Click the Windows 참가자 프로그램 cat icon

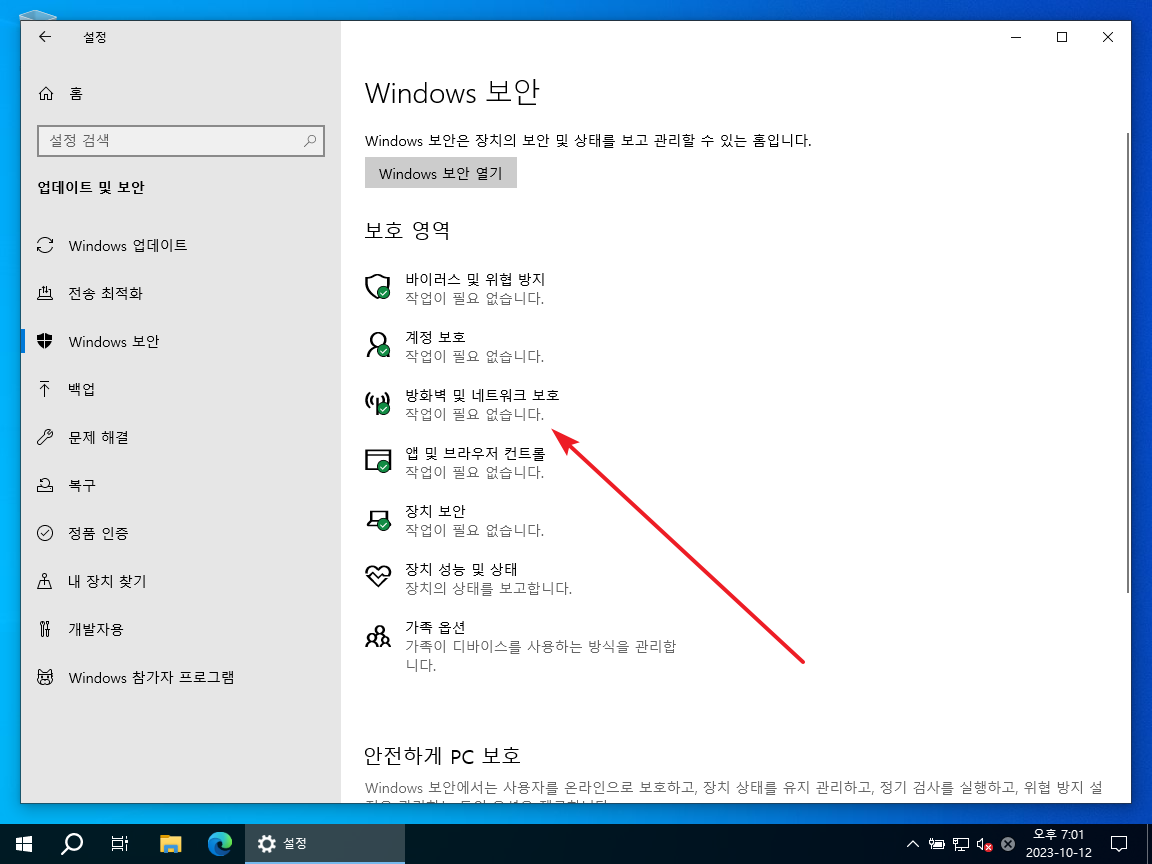pyautogui.click(x=45, y=677)
